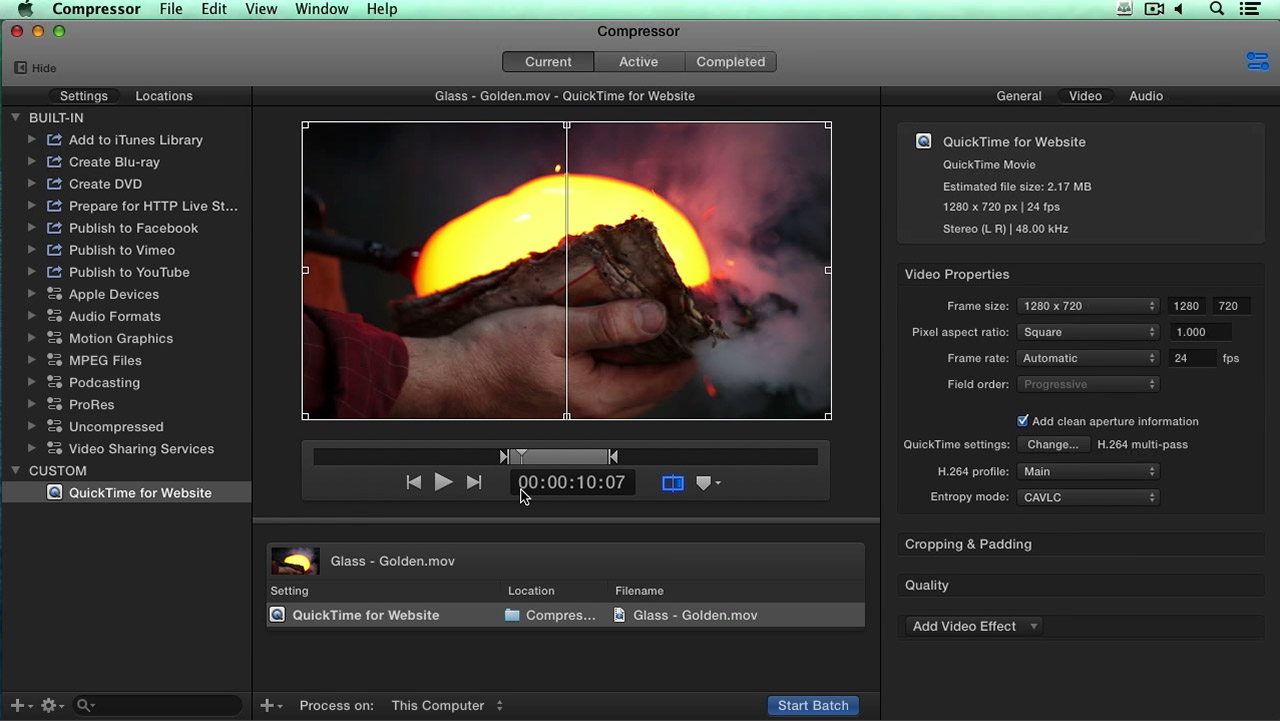1280x721 pixels.
Task: Click the settings search field
Action: [157, 705]
